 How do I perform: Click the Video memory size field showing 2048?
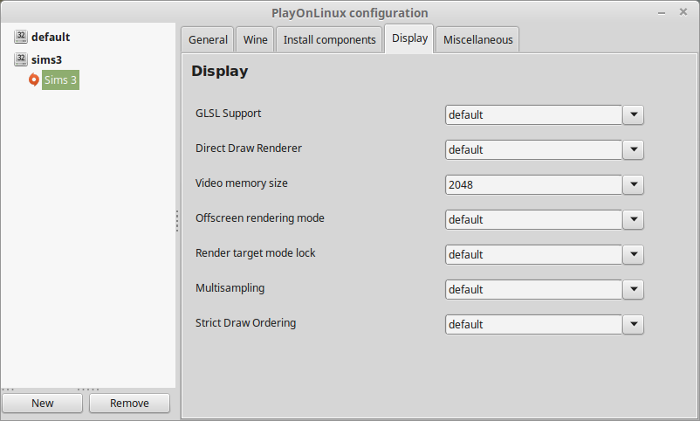pyautogui.click(x=533, y=185)
